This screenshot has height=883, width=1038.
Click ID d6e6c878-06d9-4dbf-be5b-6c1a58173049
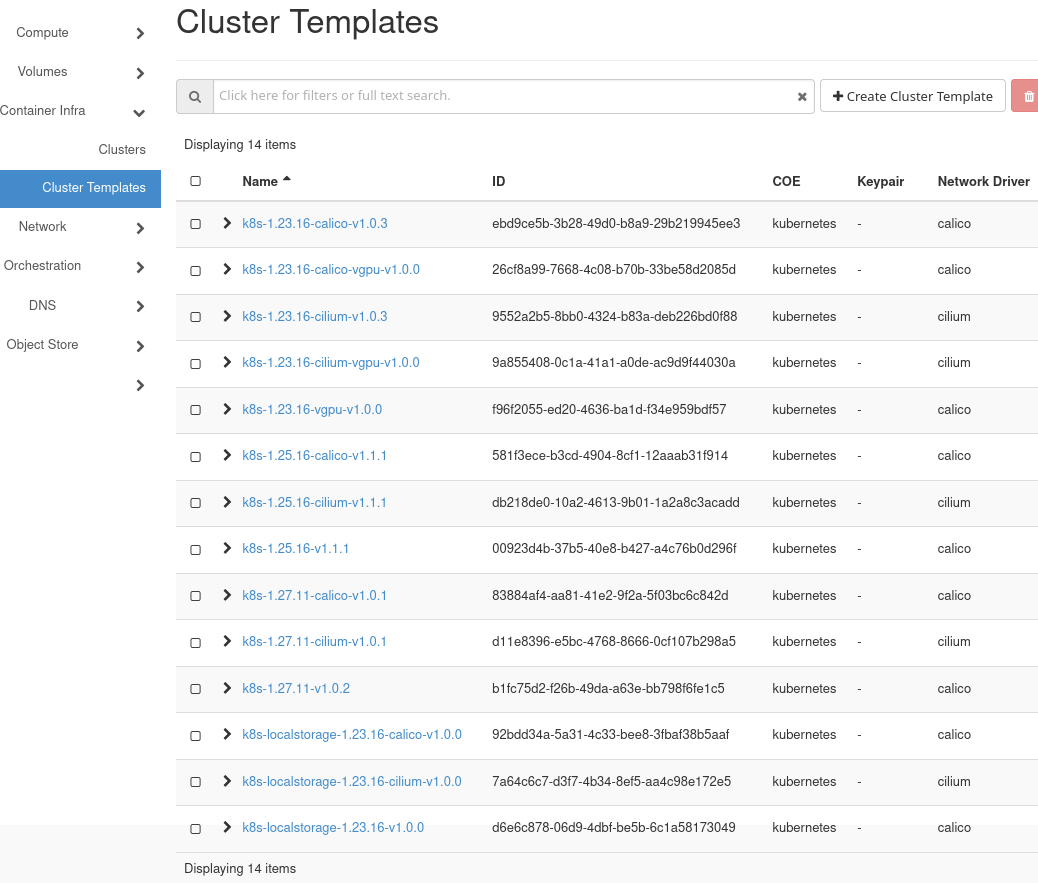click(x=613, y=827)
